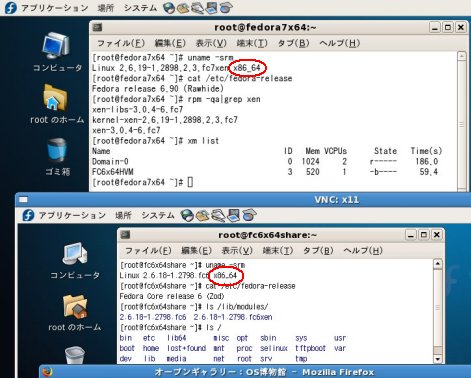Open the システム menu in the outer top panel
This screenshot has width=471, height=378.
[x=140, y=8]
